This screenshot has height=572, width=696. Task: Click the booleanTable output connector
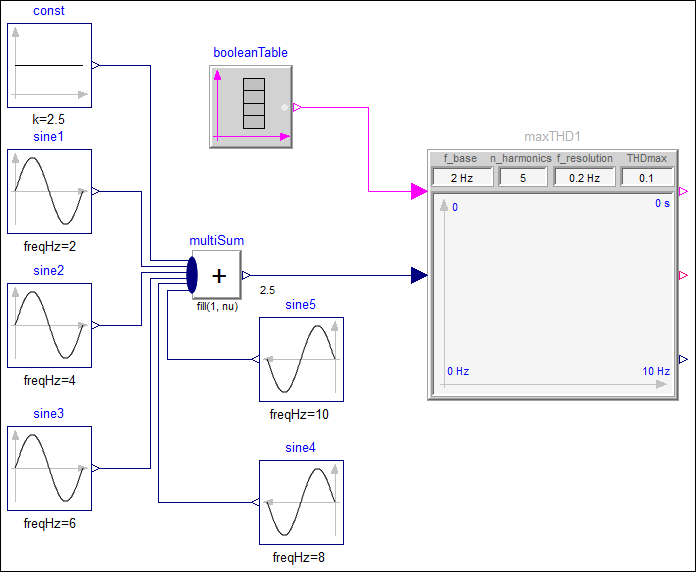(x=297, y=107)
